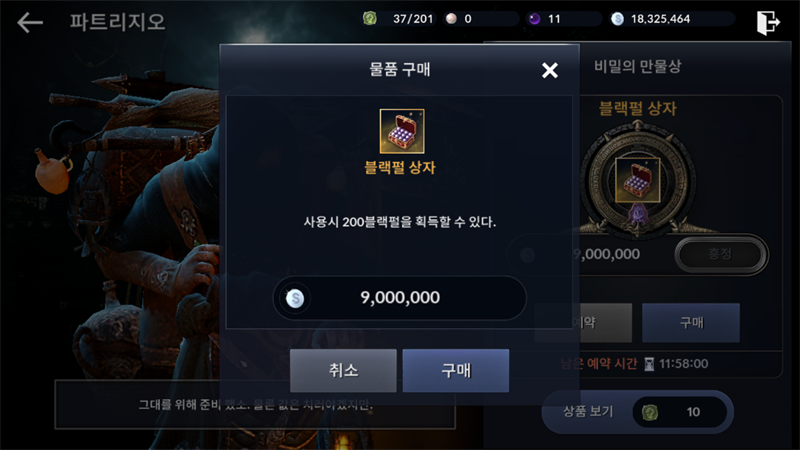This screenshot has width=800, height=450.
Task: Cancel the purchase with 취소
Action: (343, 370)
